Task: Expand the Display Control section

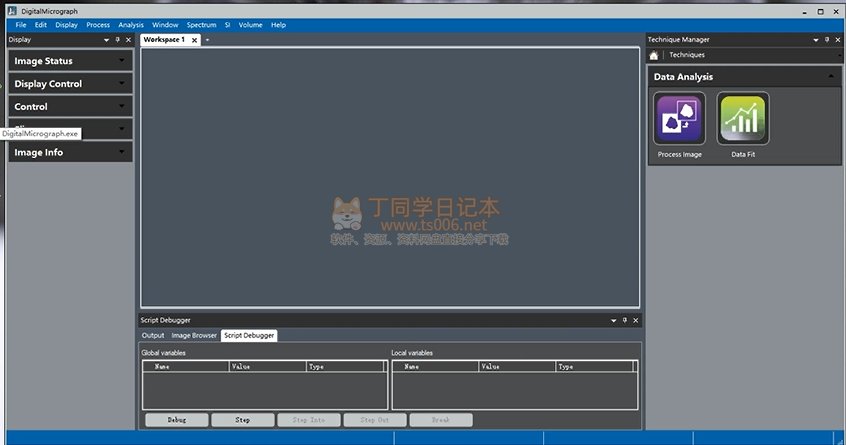Action: [x=70, y=84]
